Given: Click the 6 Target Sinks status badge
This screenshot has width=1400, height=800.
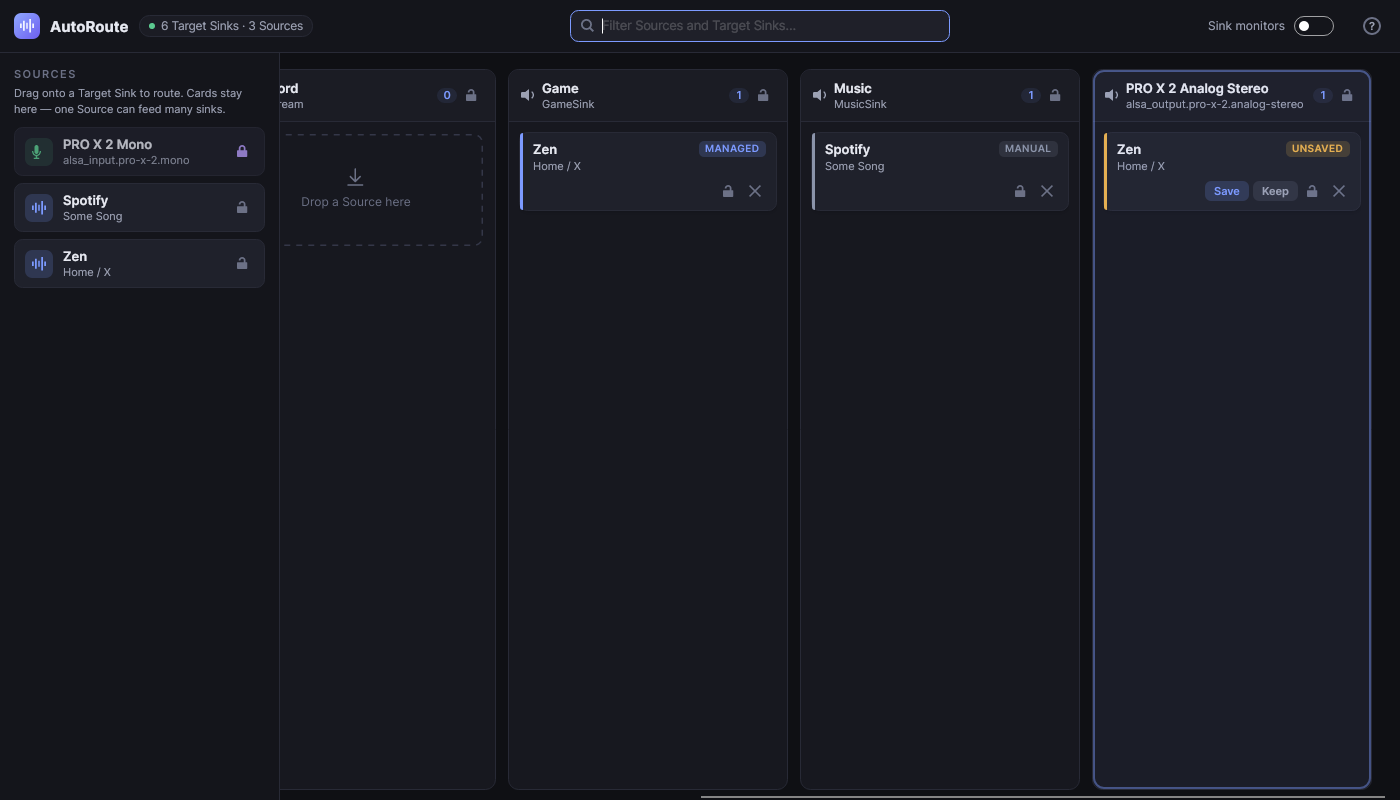Looking at the screenshot, I should coord(226,26).
